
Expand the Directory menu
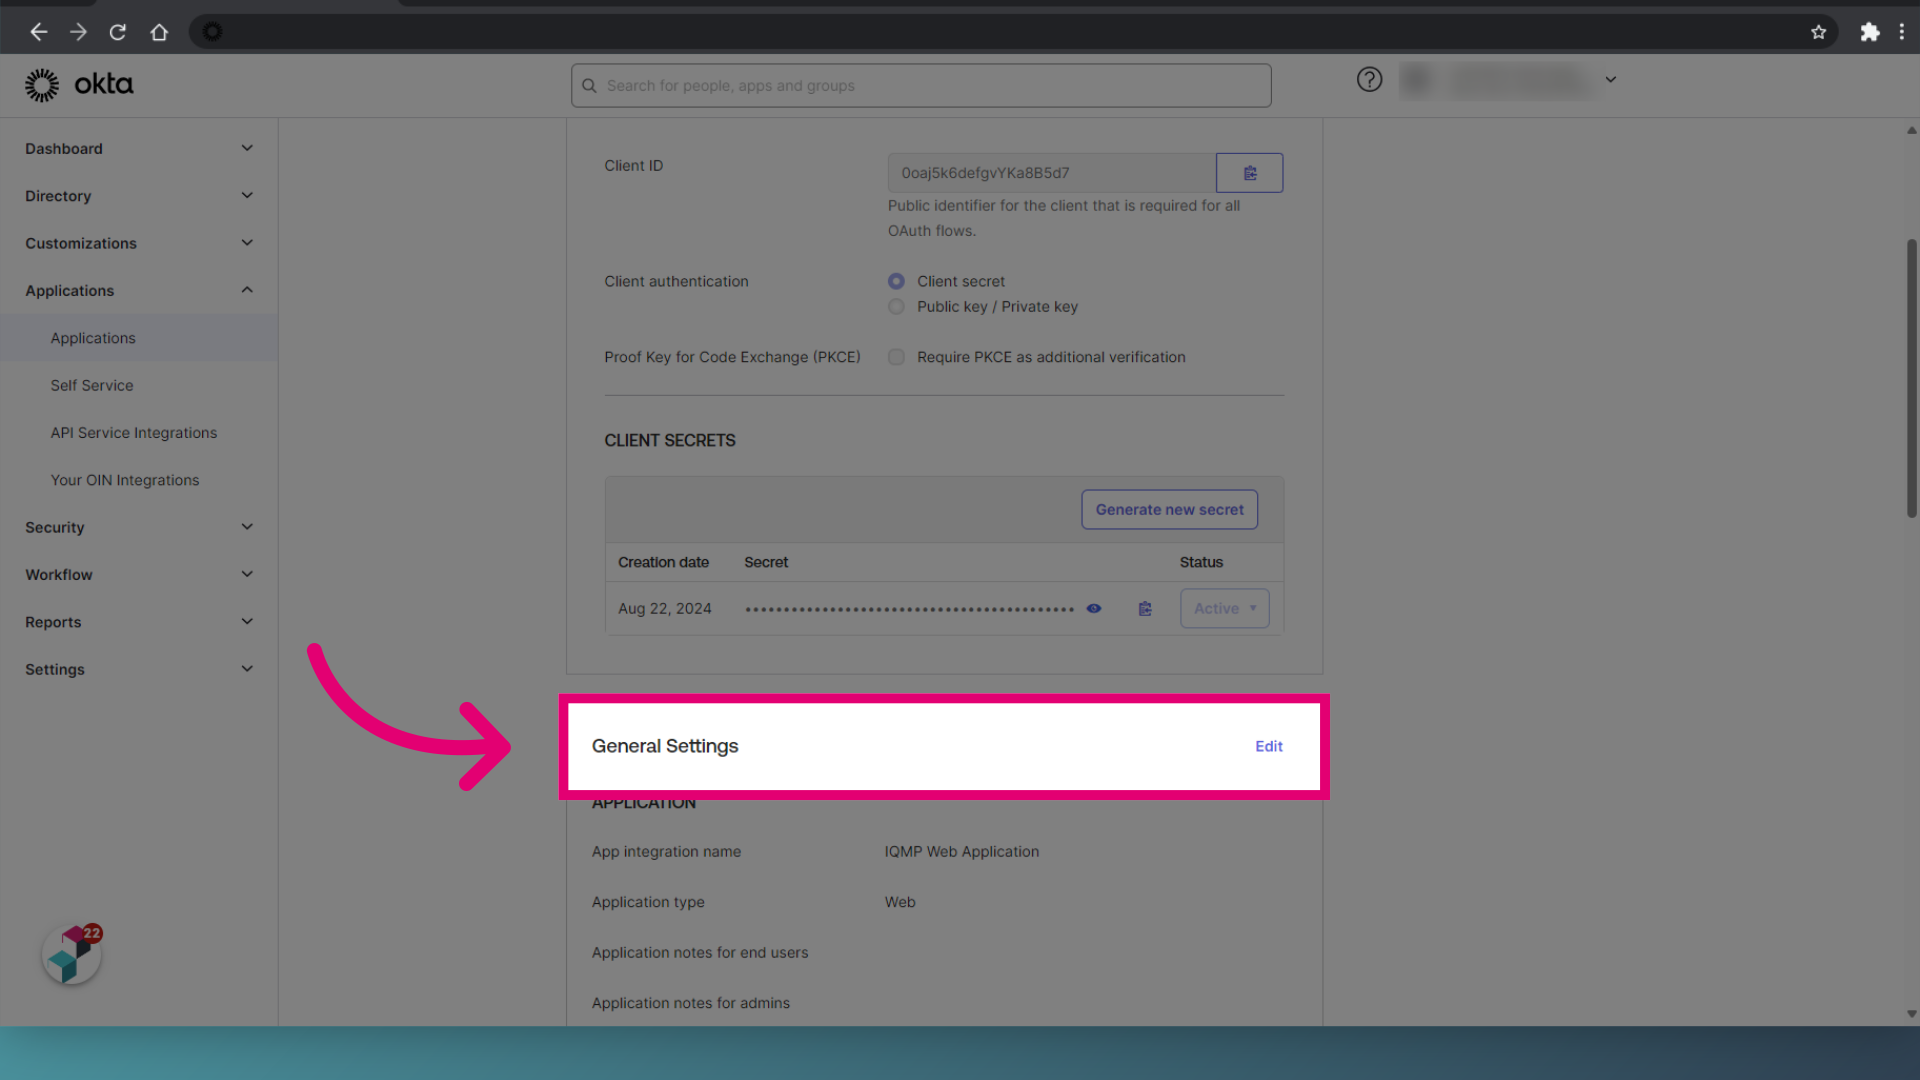(x=139, y=196)
